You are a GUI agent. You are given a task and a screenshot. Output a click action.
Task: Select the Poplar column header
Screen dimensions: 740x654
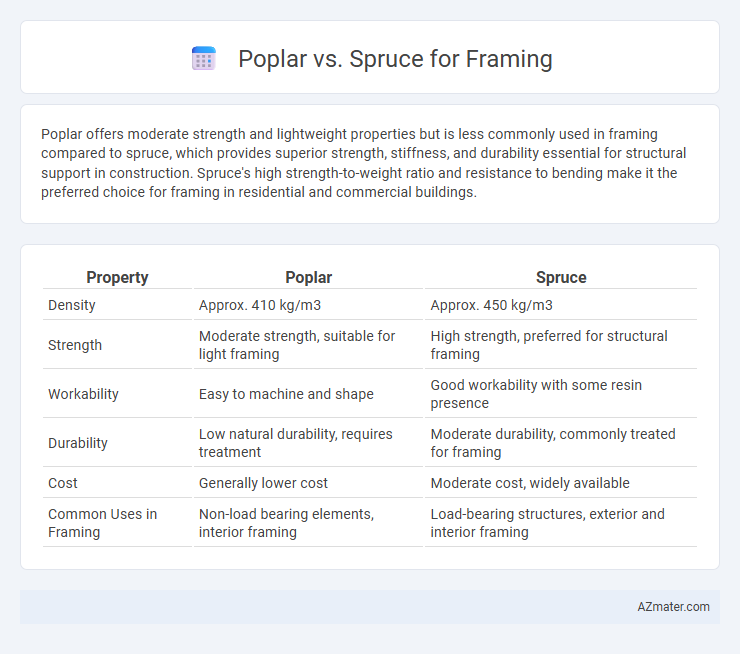coord(309,277)
